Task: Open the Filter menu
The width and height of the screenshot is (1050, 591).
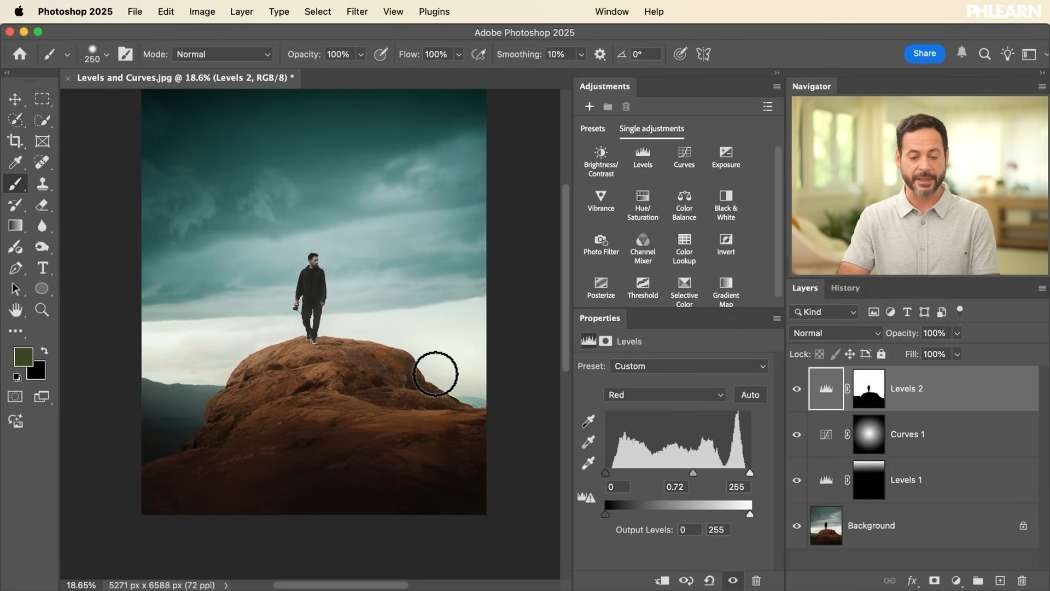Action: coord(357,11)
